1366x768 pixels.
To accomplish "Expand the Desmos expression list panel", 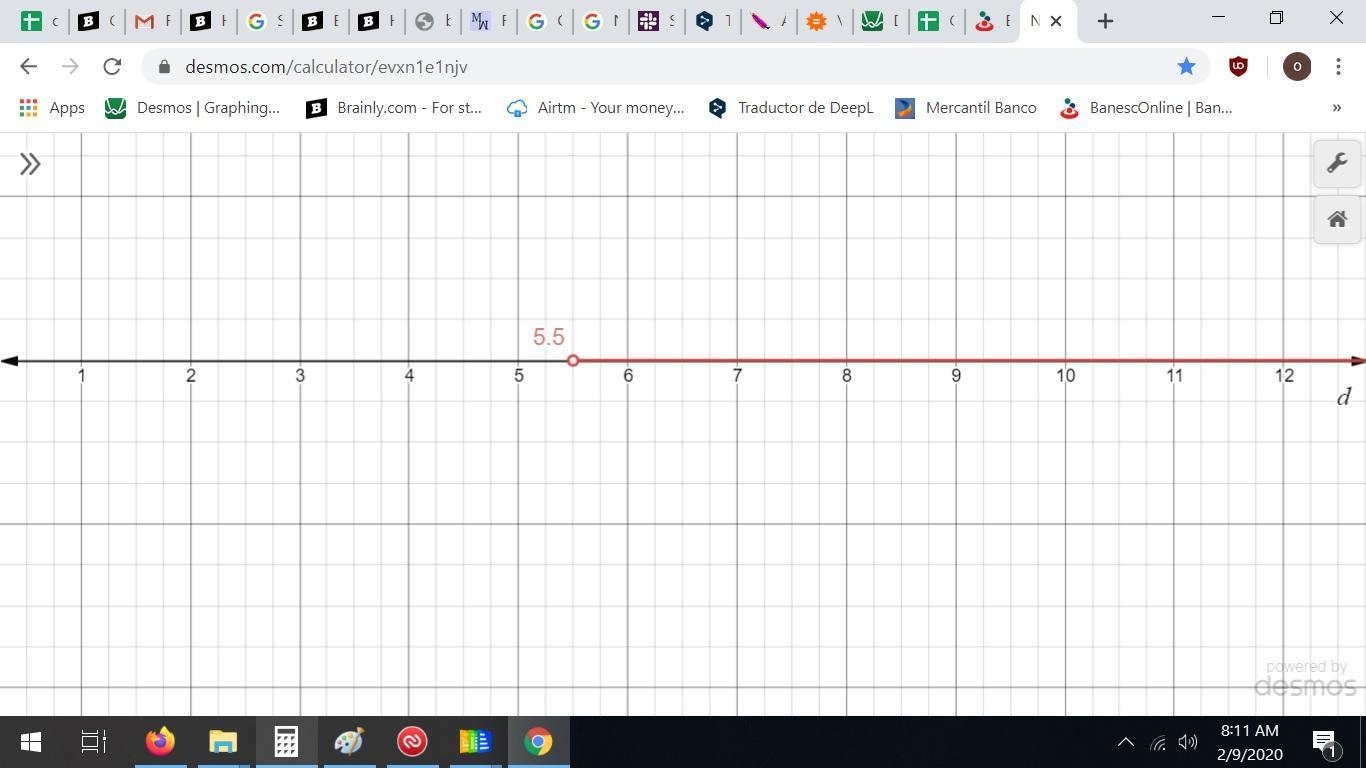I will pyautogui.click(x=30, y=164).
